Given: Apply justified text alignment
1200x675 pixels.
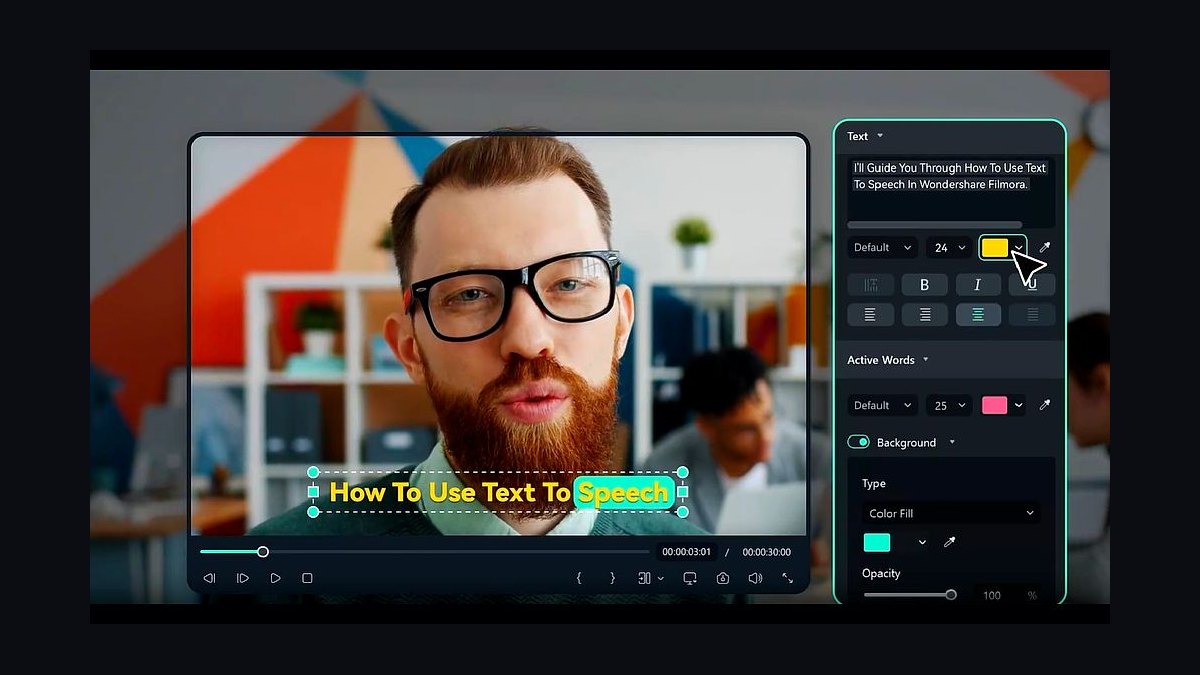Looking at the screenshot, I should tap(1033, 315).
